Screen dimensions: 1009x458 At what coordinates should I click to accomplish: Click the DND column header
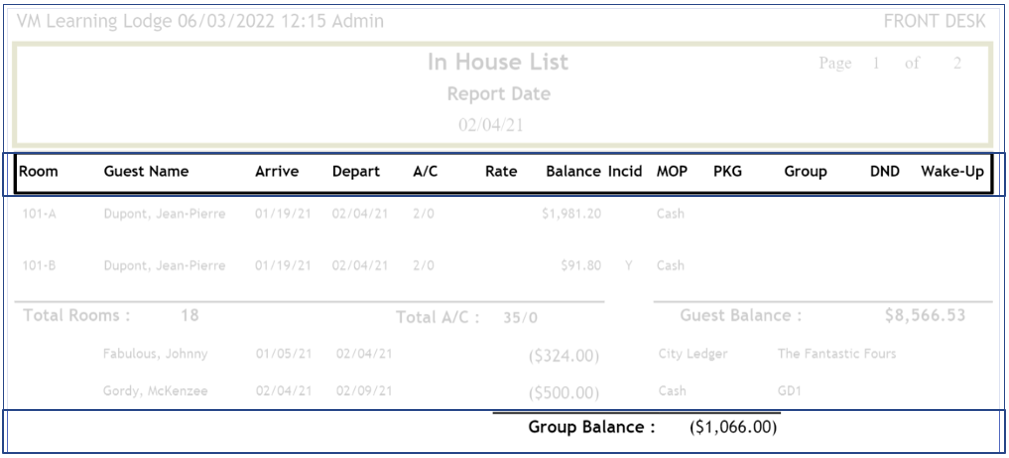coord(884,172)
